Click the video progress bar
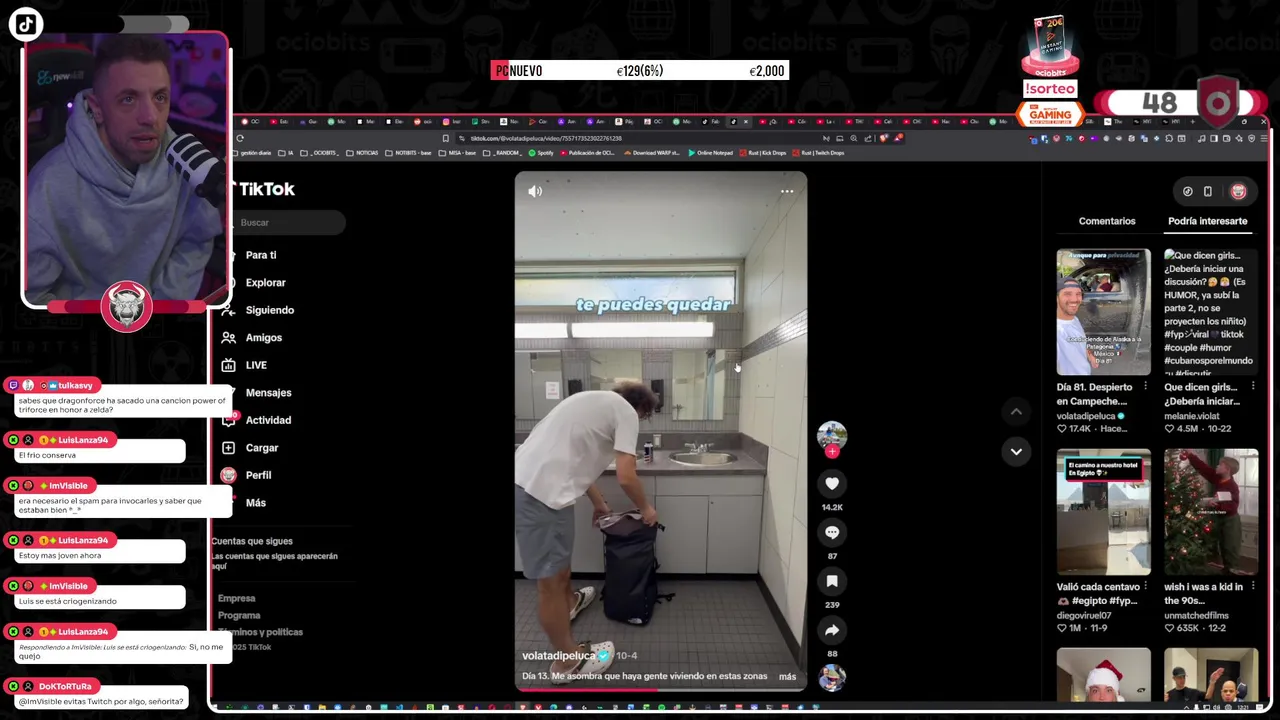Image resolution: width=1280 pixels, height=720 pixels. tap(661, 688)
